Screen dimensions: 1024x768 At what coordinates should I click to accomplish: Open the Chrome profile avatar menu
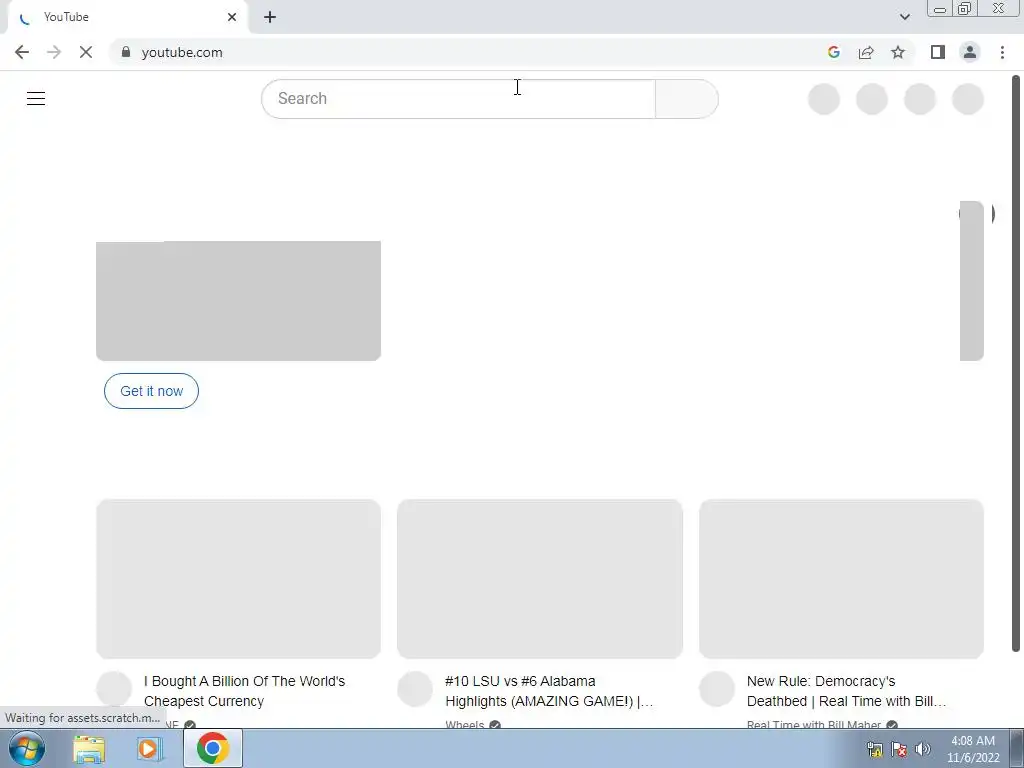click(x=970, y=52)
